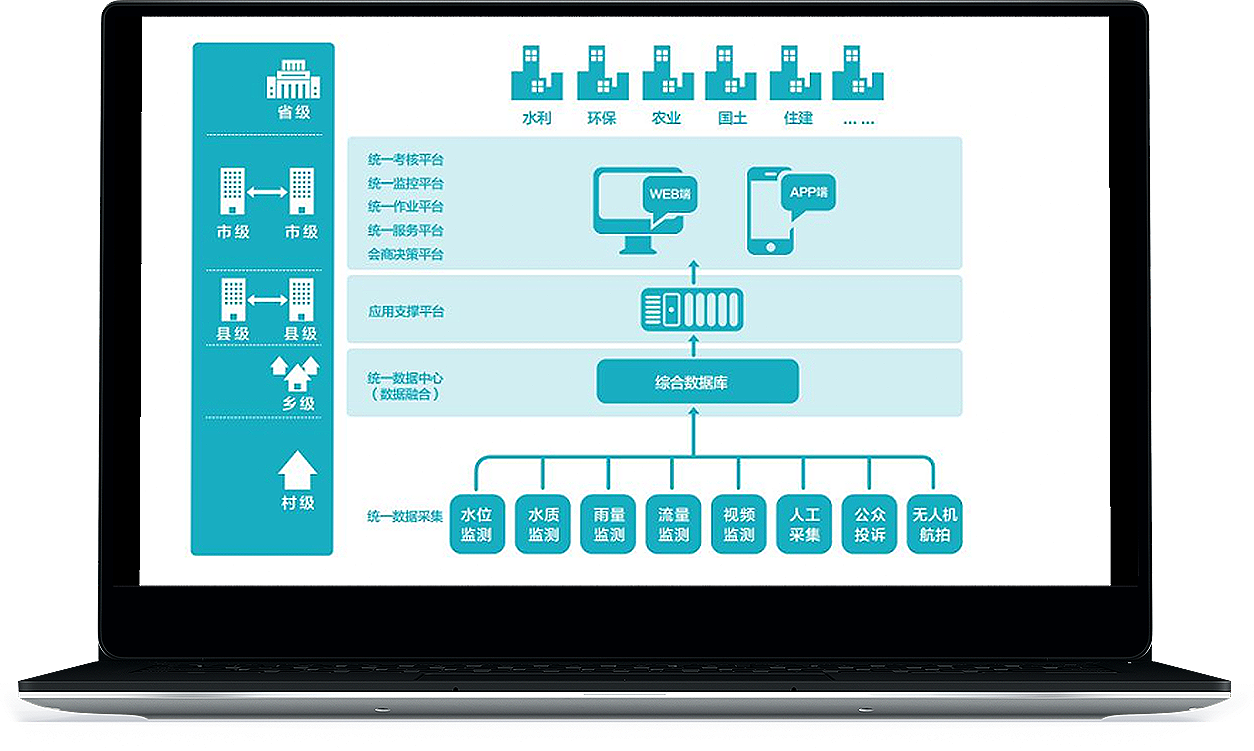The height and width of the screenshot is (751, 1254).
Task: Choose the 国土 department building icon
Action: [732, 72]
